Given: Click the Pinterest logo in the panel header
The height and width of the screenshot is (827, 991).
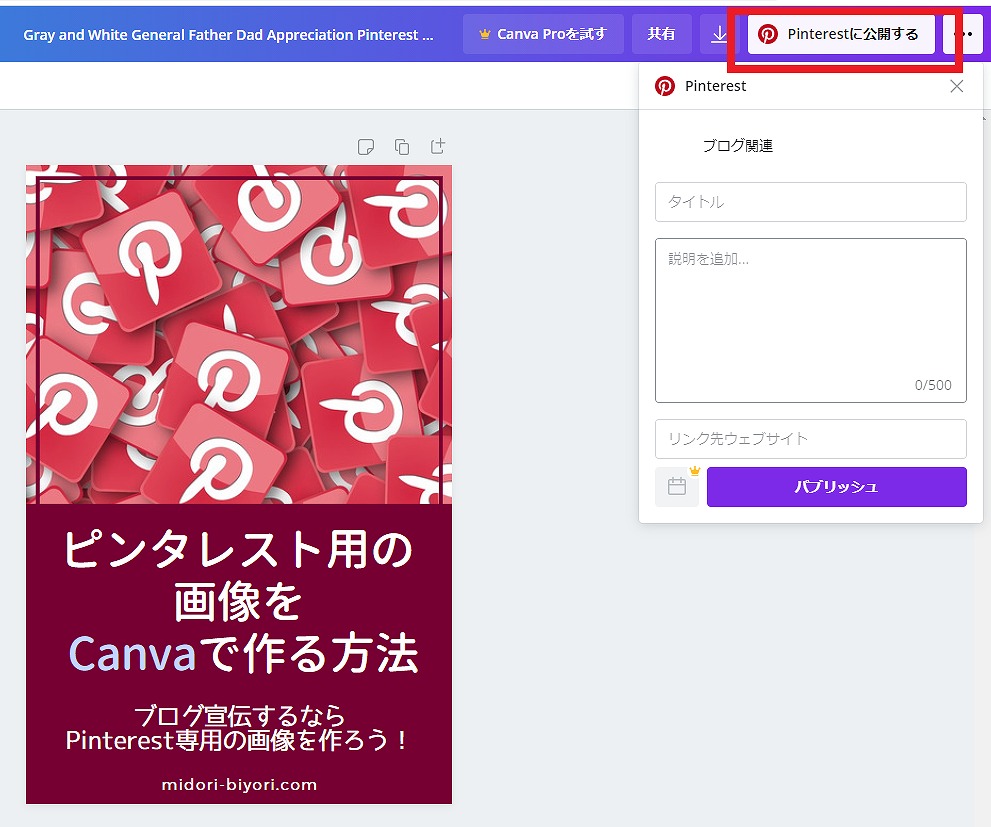Looking at the screenshot, I should pyautogui.click(x=664, y=86).
